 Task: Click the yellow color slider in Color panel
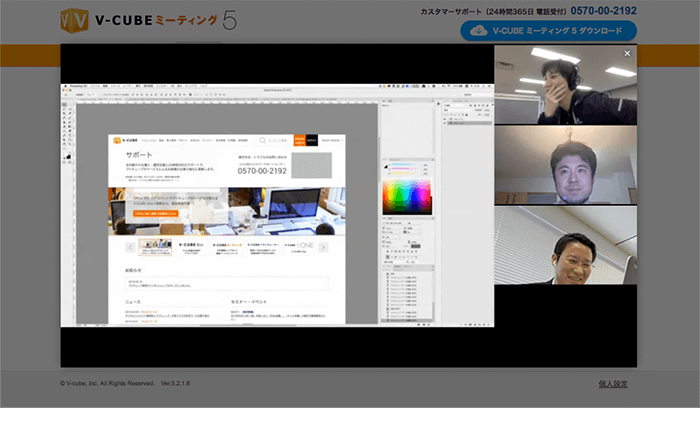point(406,173)
